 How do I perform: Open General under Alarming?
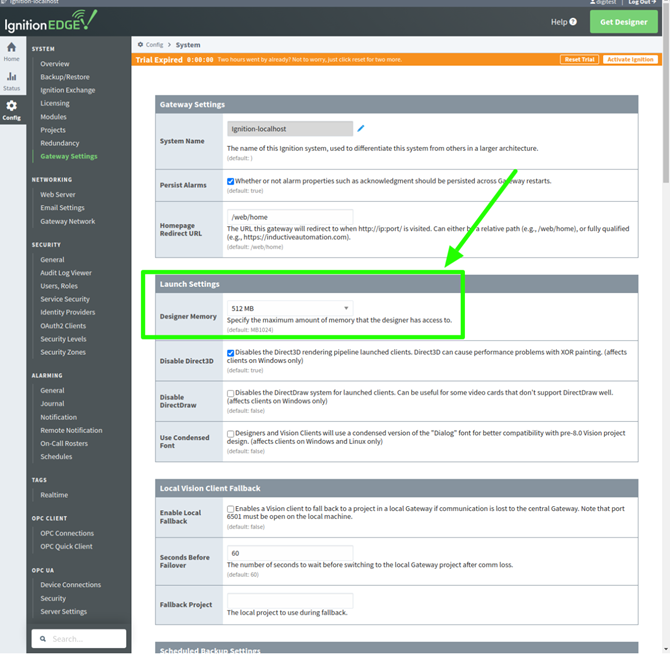(52, 390)
